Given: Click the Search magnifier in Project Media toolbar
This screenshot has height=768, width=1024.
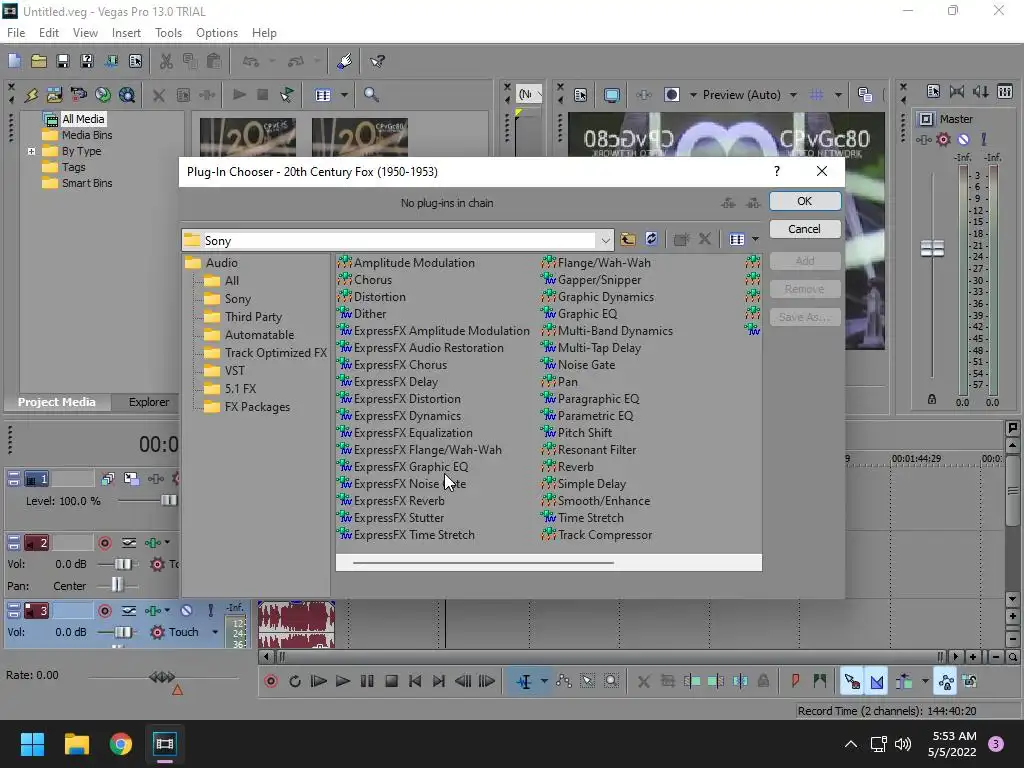Looking at the screenshot, I should pos(372,95).
